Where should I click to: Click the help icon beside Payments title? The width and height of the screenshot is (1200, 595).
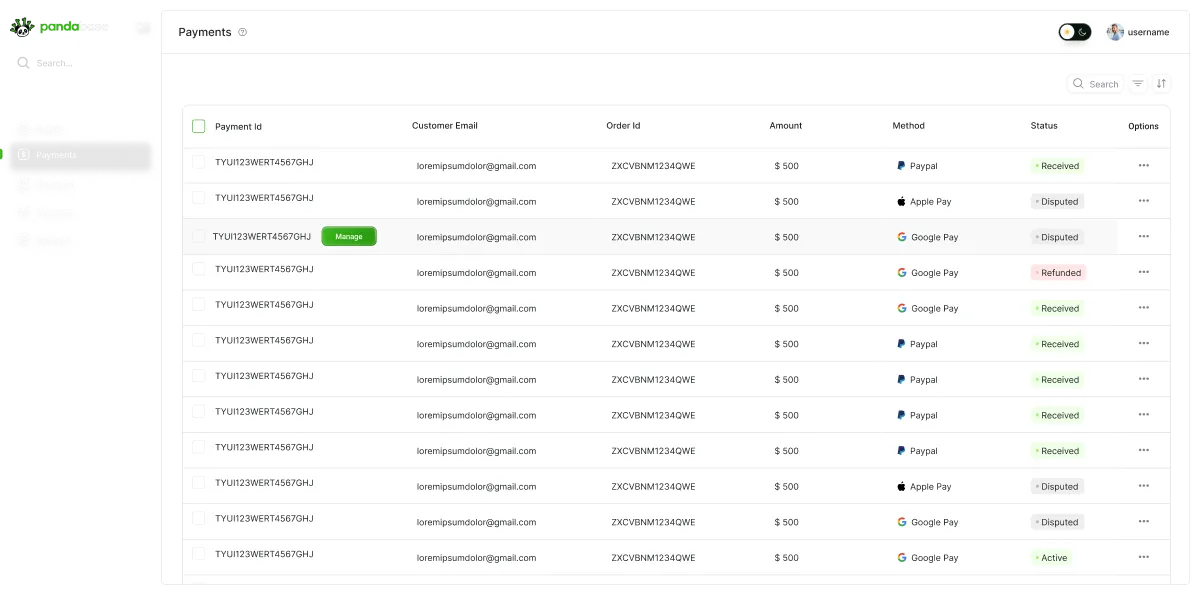(x=242, y=32)
